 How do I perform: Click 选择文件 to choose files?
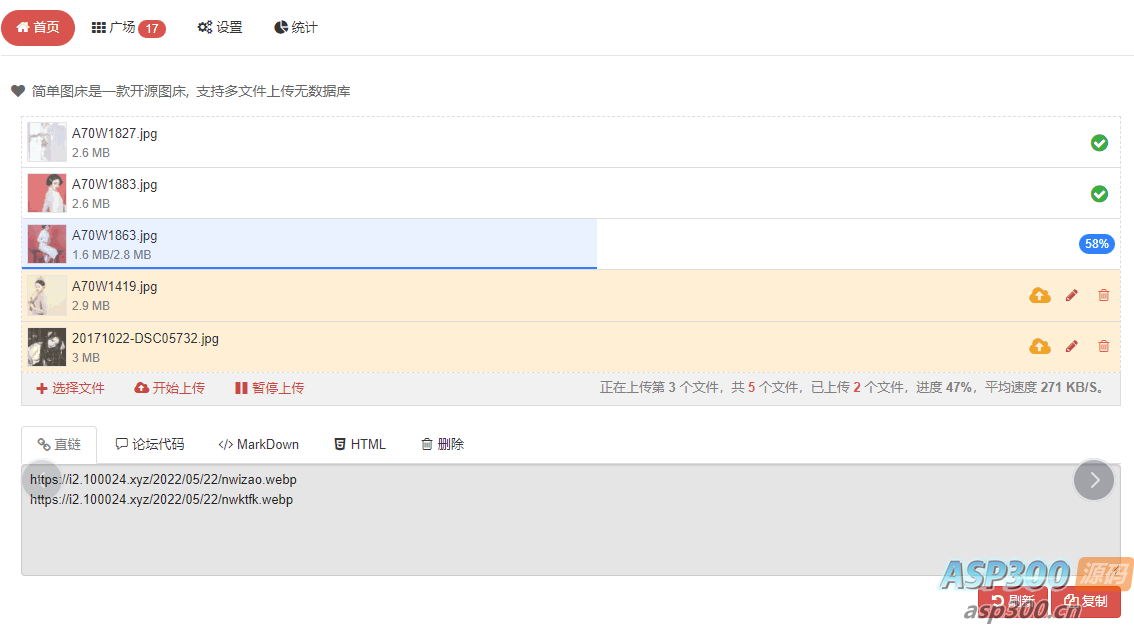[70, 388]
